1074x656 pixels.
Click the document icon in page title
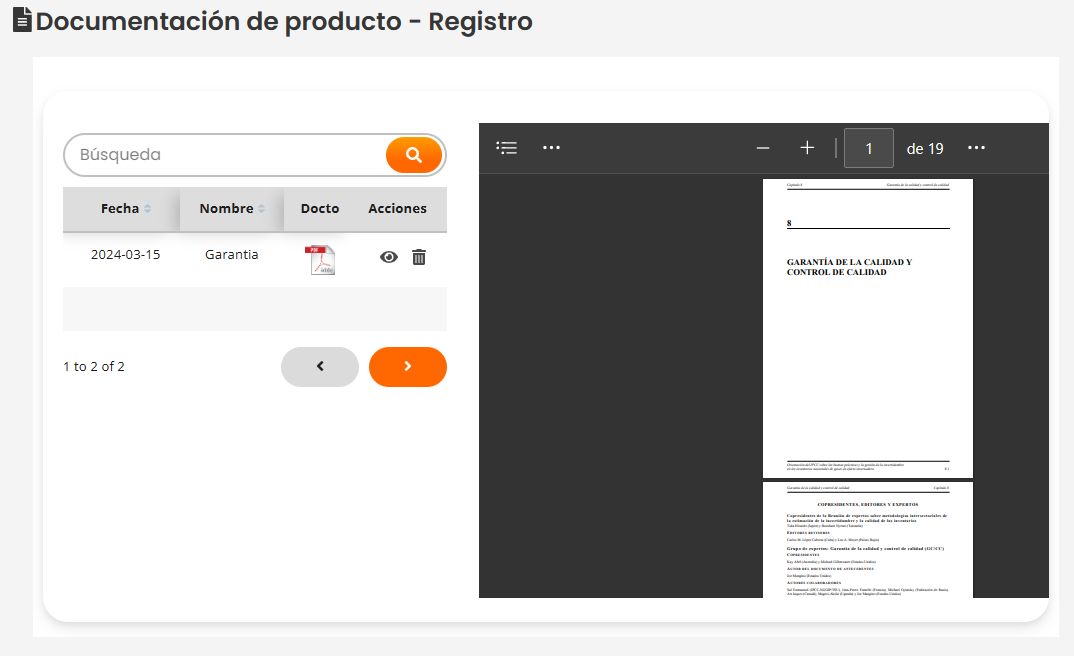(22, 20)
